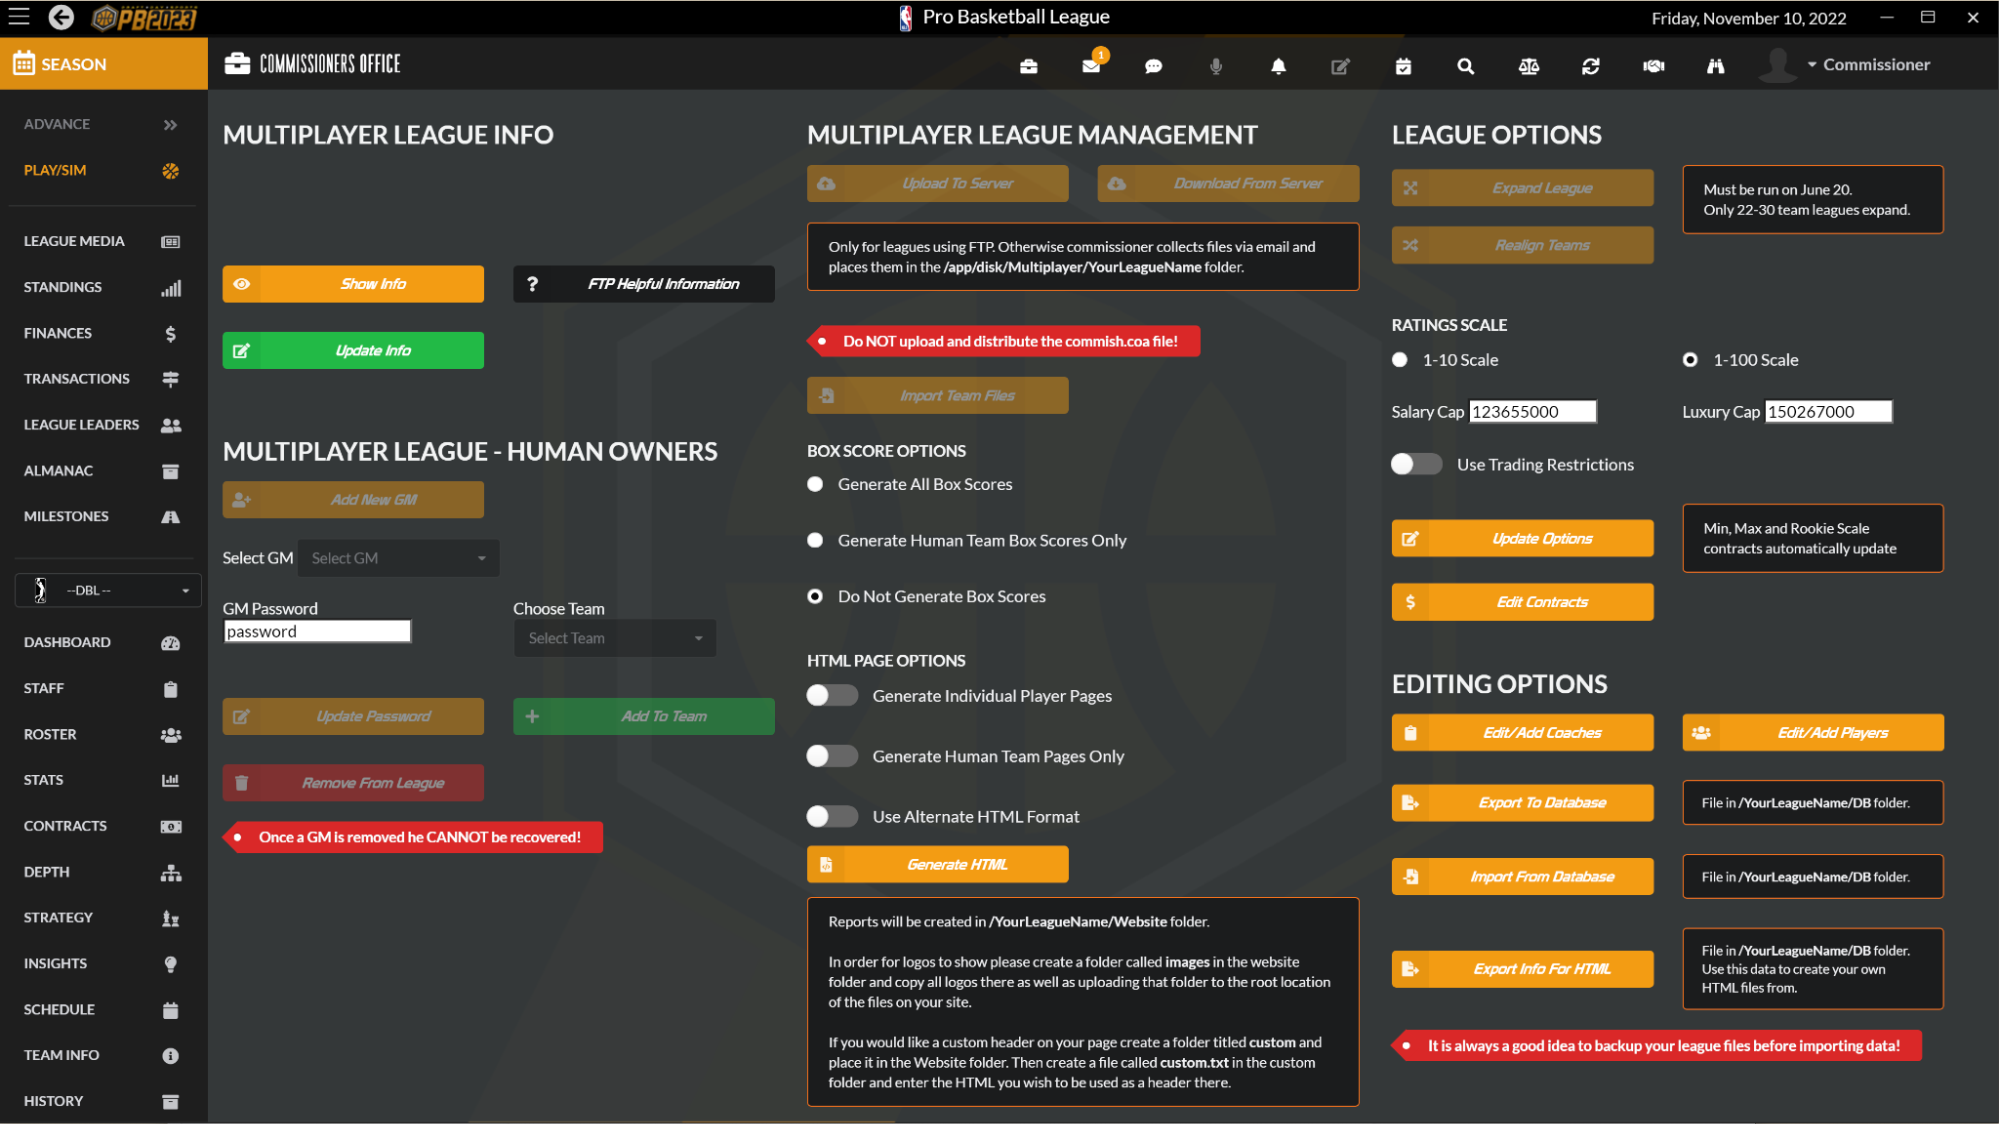Open League Leaders in sidebar
The image size is (1999, 1125).
102,425
